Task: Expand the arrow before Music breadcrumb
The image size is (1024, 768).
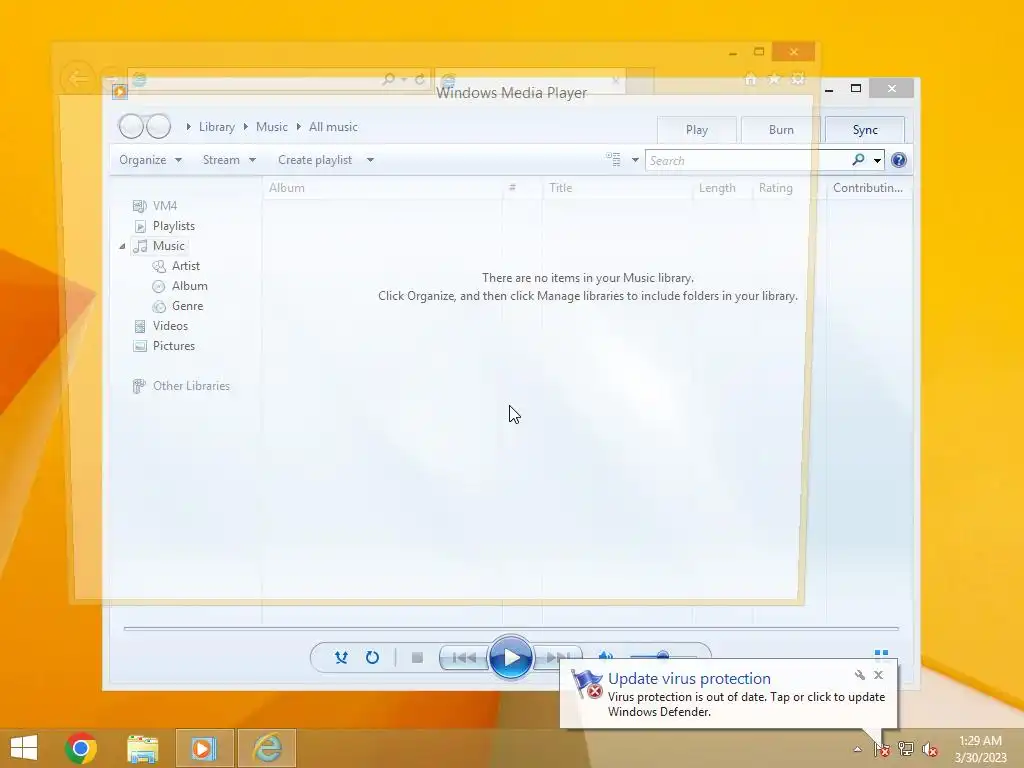Action: 246,127
